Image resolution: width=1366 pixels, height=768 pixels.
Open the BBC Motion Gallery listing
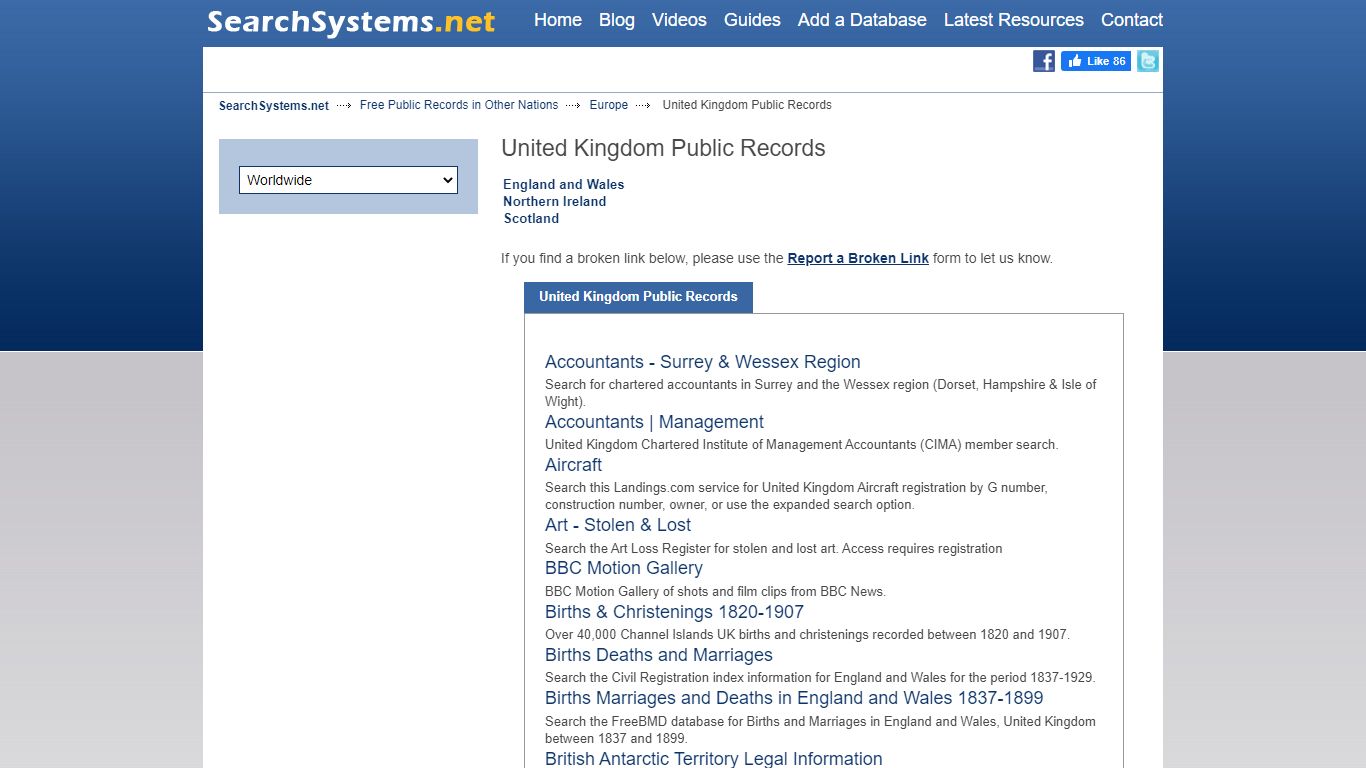(624, 568)
